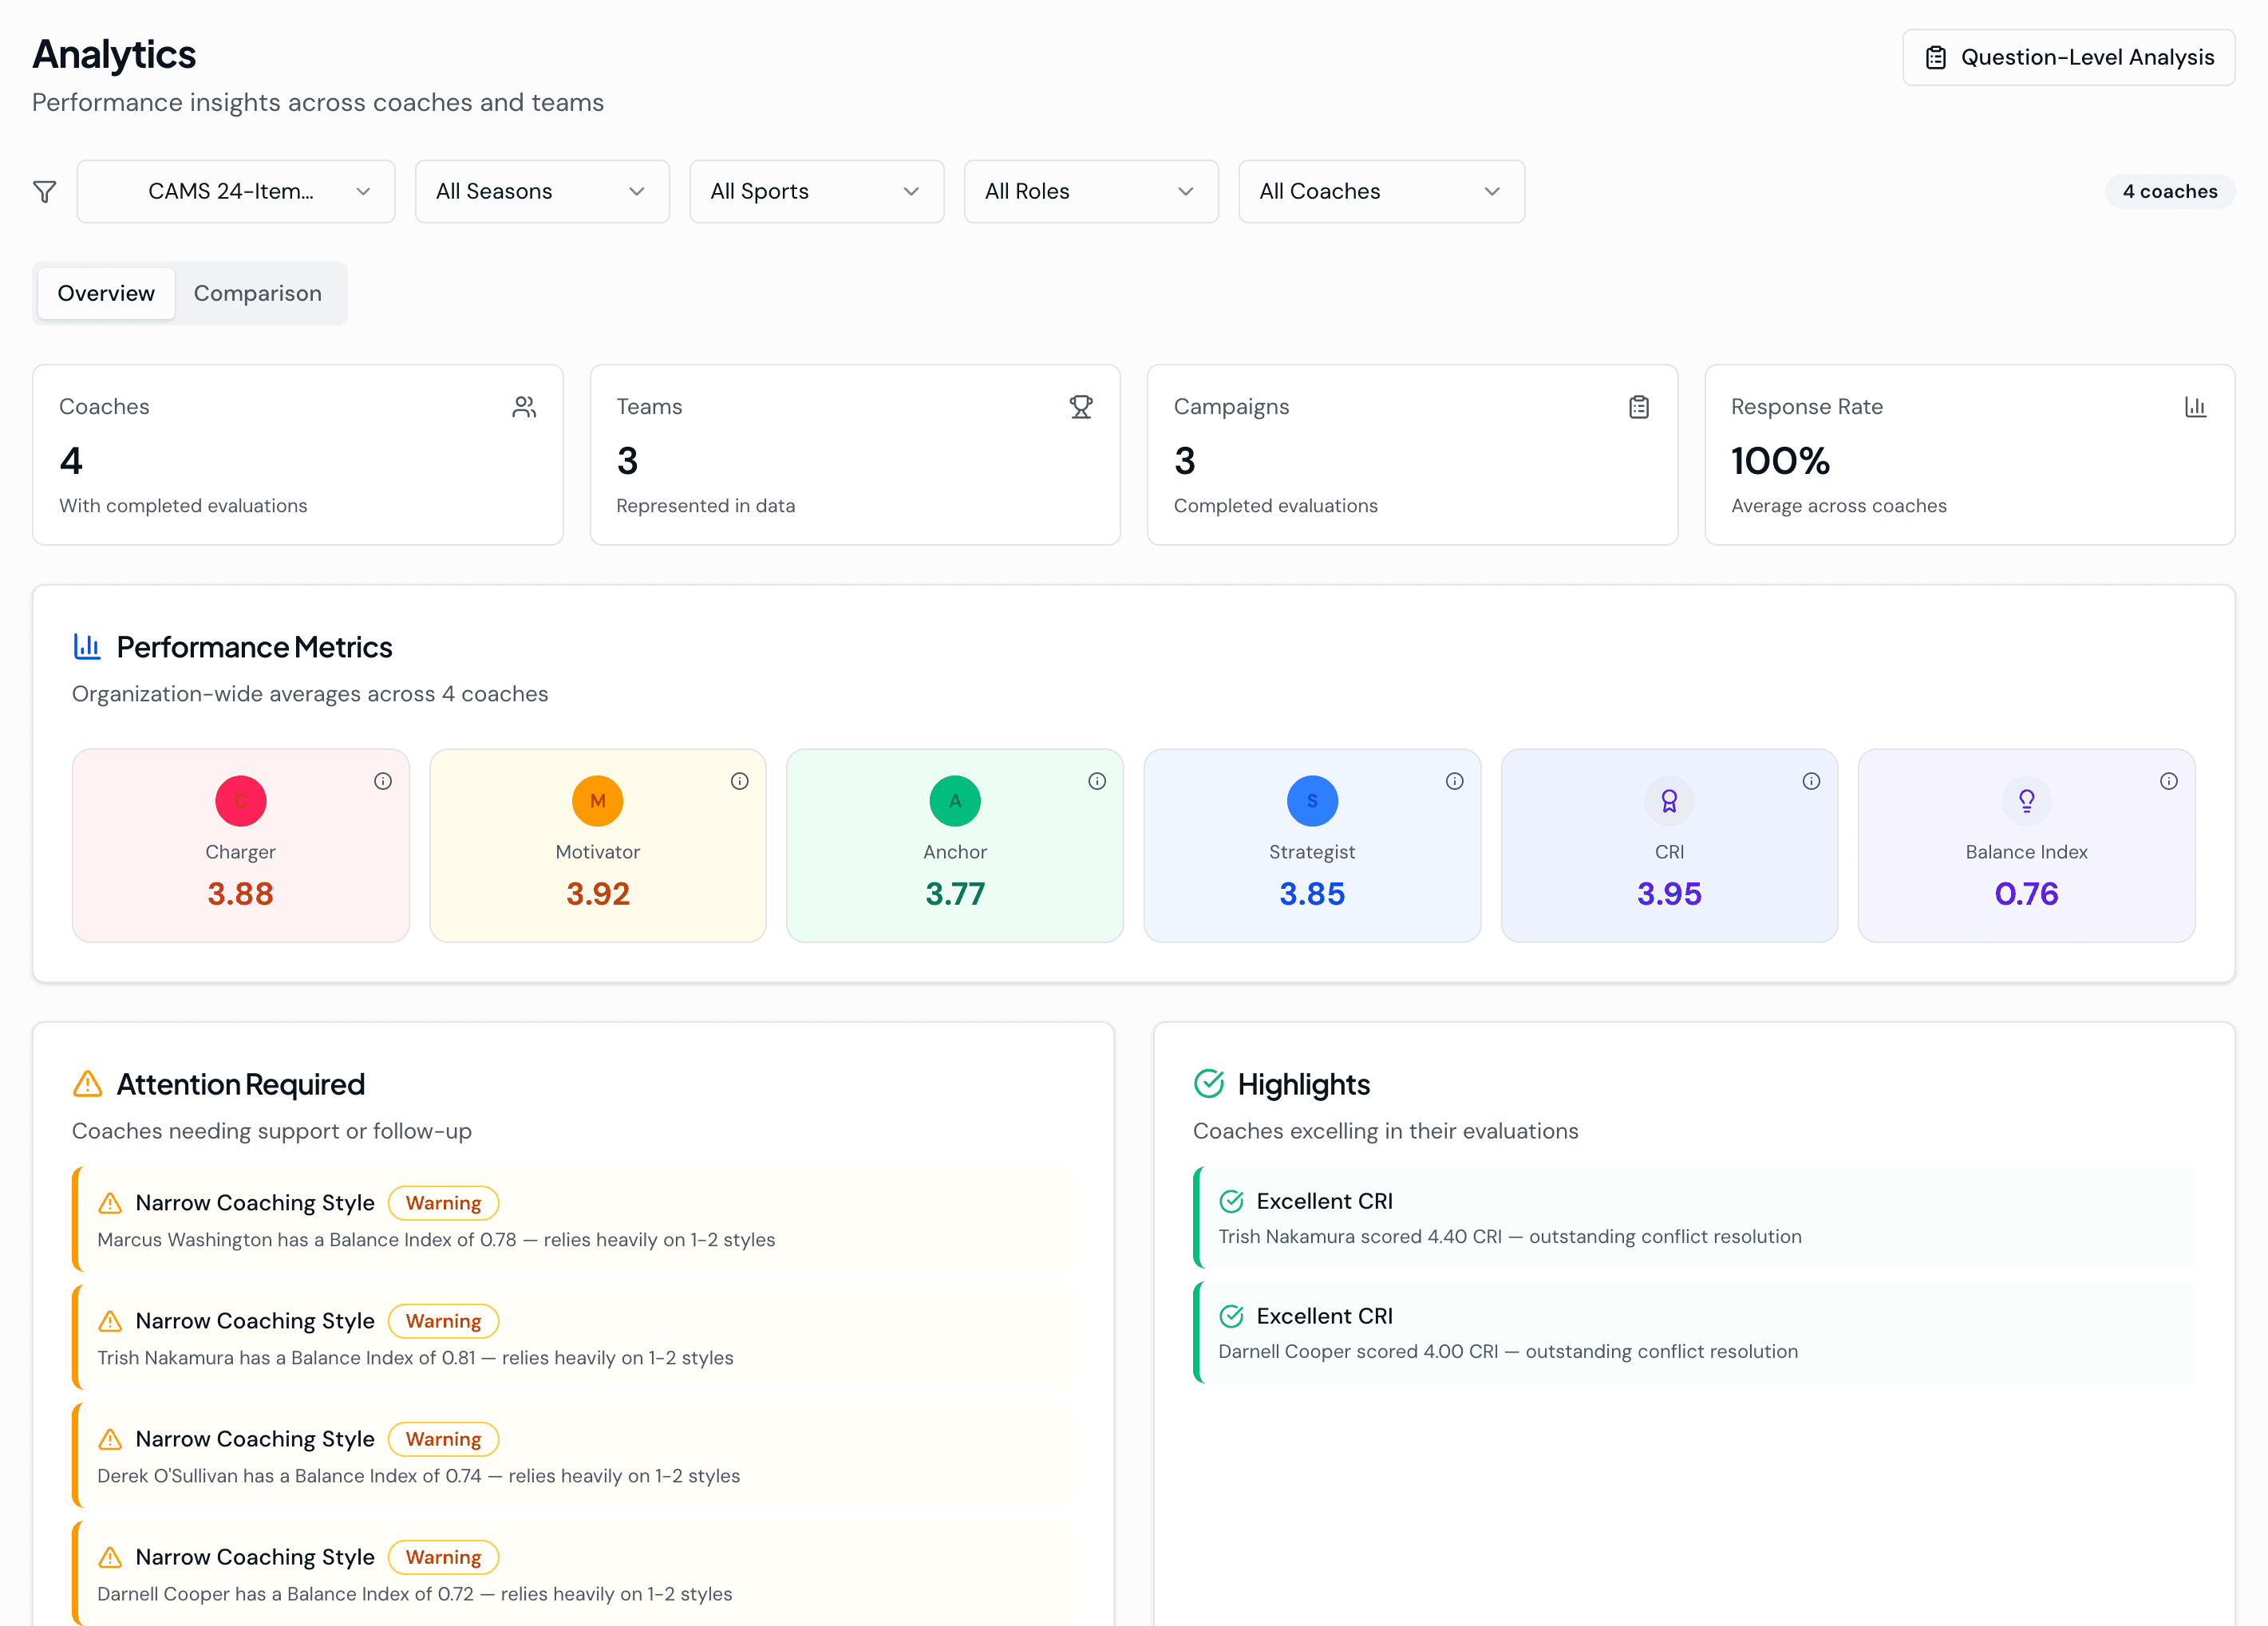Click the Warning badge on Marcus Washington's alert
The image size is (2268, 1626).
tap(443, 1203)
